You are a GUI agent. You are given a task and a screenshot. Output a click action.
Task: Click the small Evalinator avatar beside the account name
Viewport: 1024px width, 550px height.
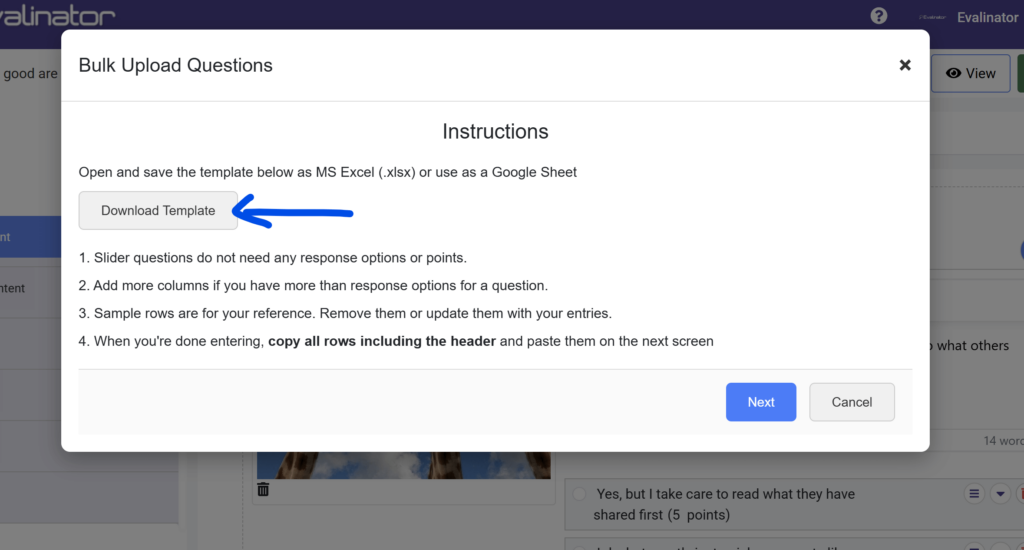click(x=932, y=17)
